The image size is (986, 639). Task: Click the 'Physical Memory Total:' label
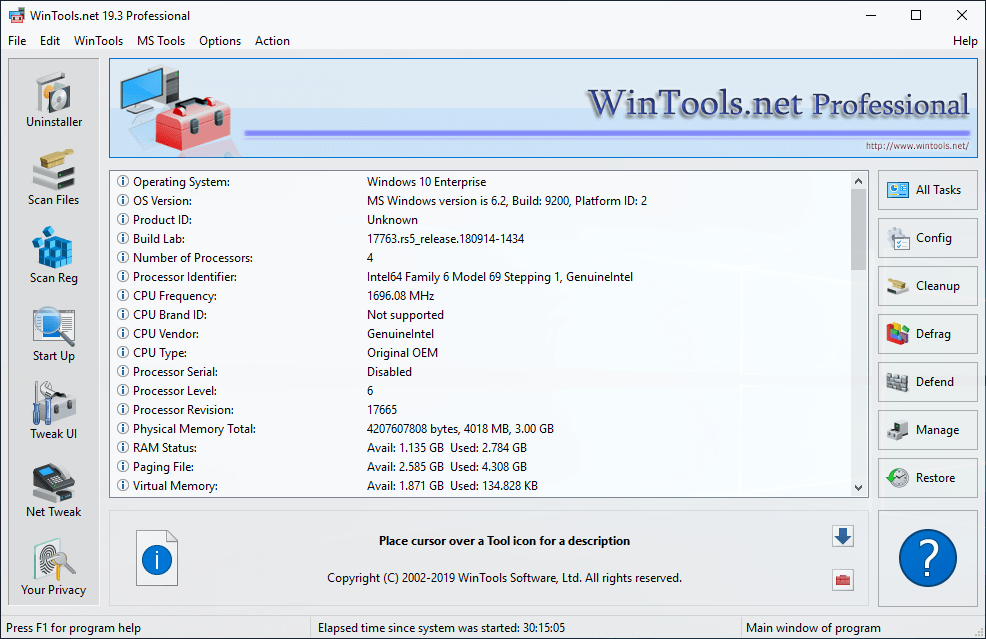(194, 429)
